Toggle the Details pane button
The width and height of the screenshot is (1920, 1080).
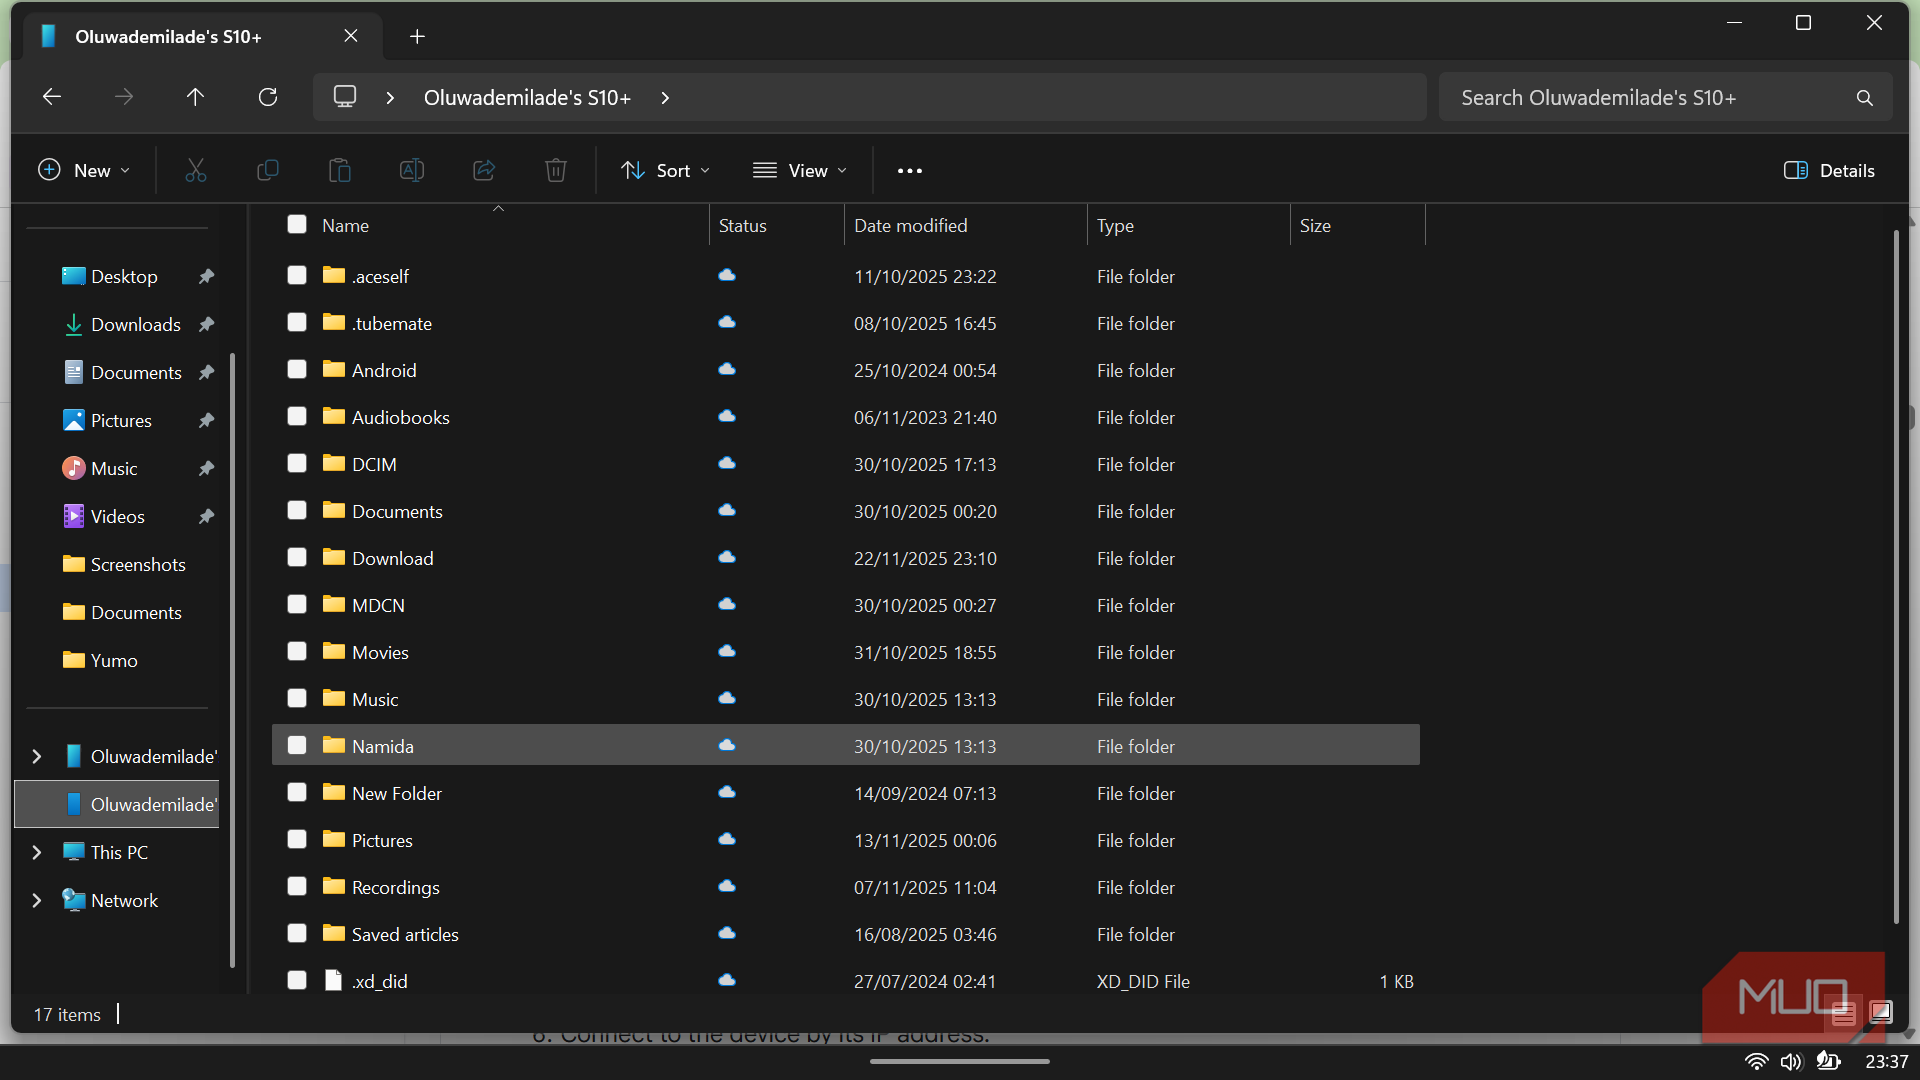click(x=1829, y=171)
